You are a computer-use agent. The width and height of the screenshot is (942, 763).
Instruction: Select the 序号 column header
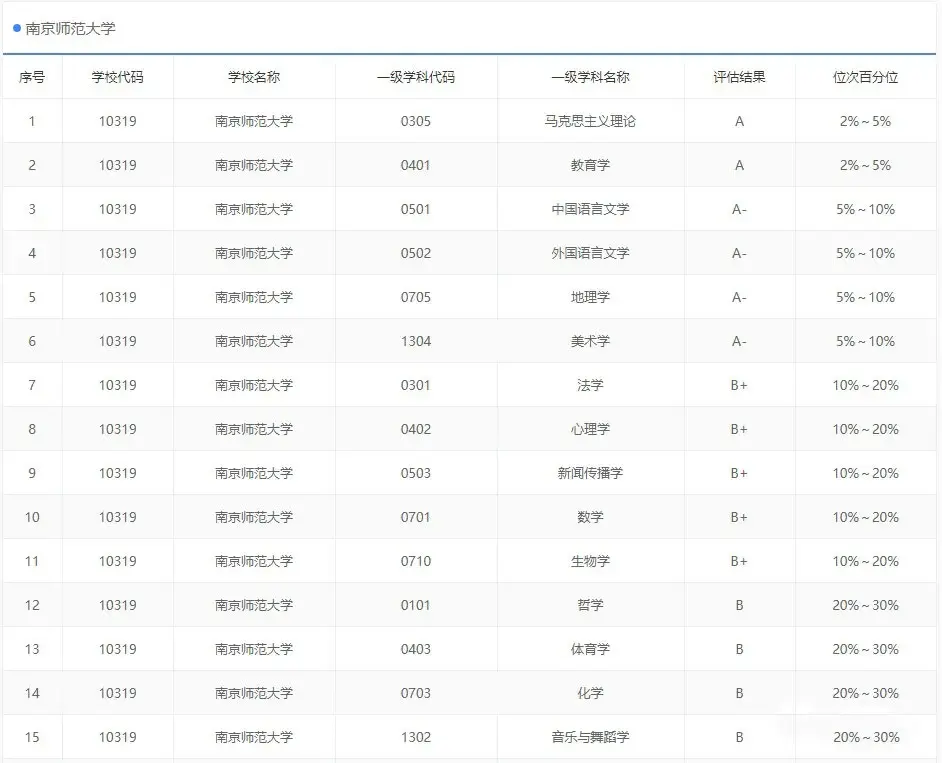[x=32, y=77]
